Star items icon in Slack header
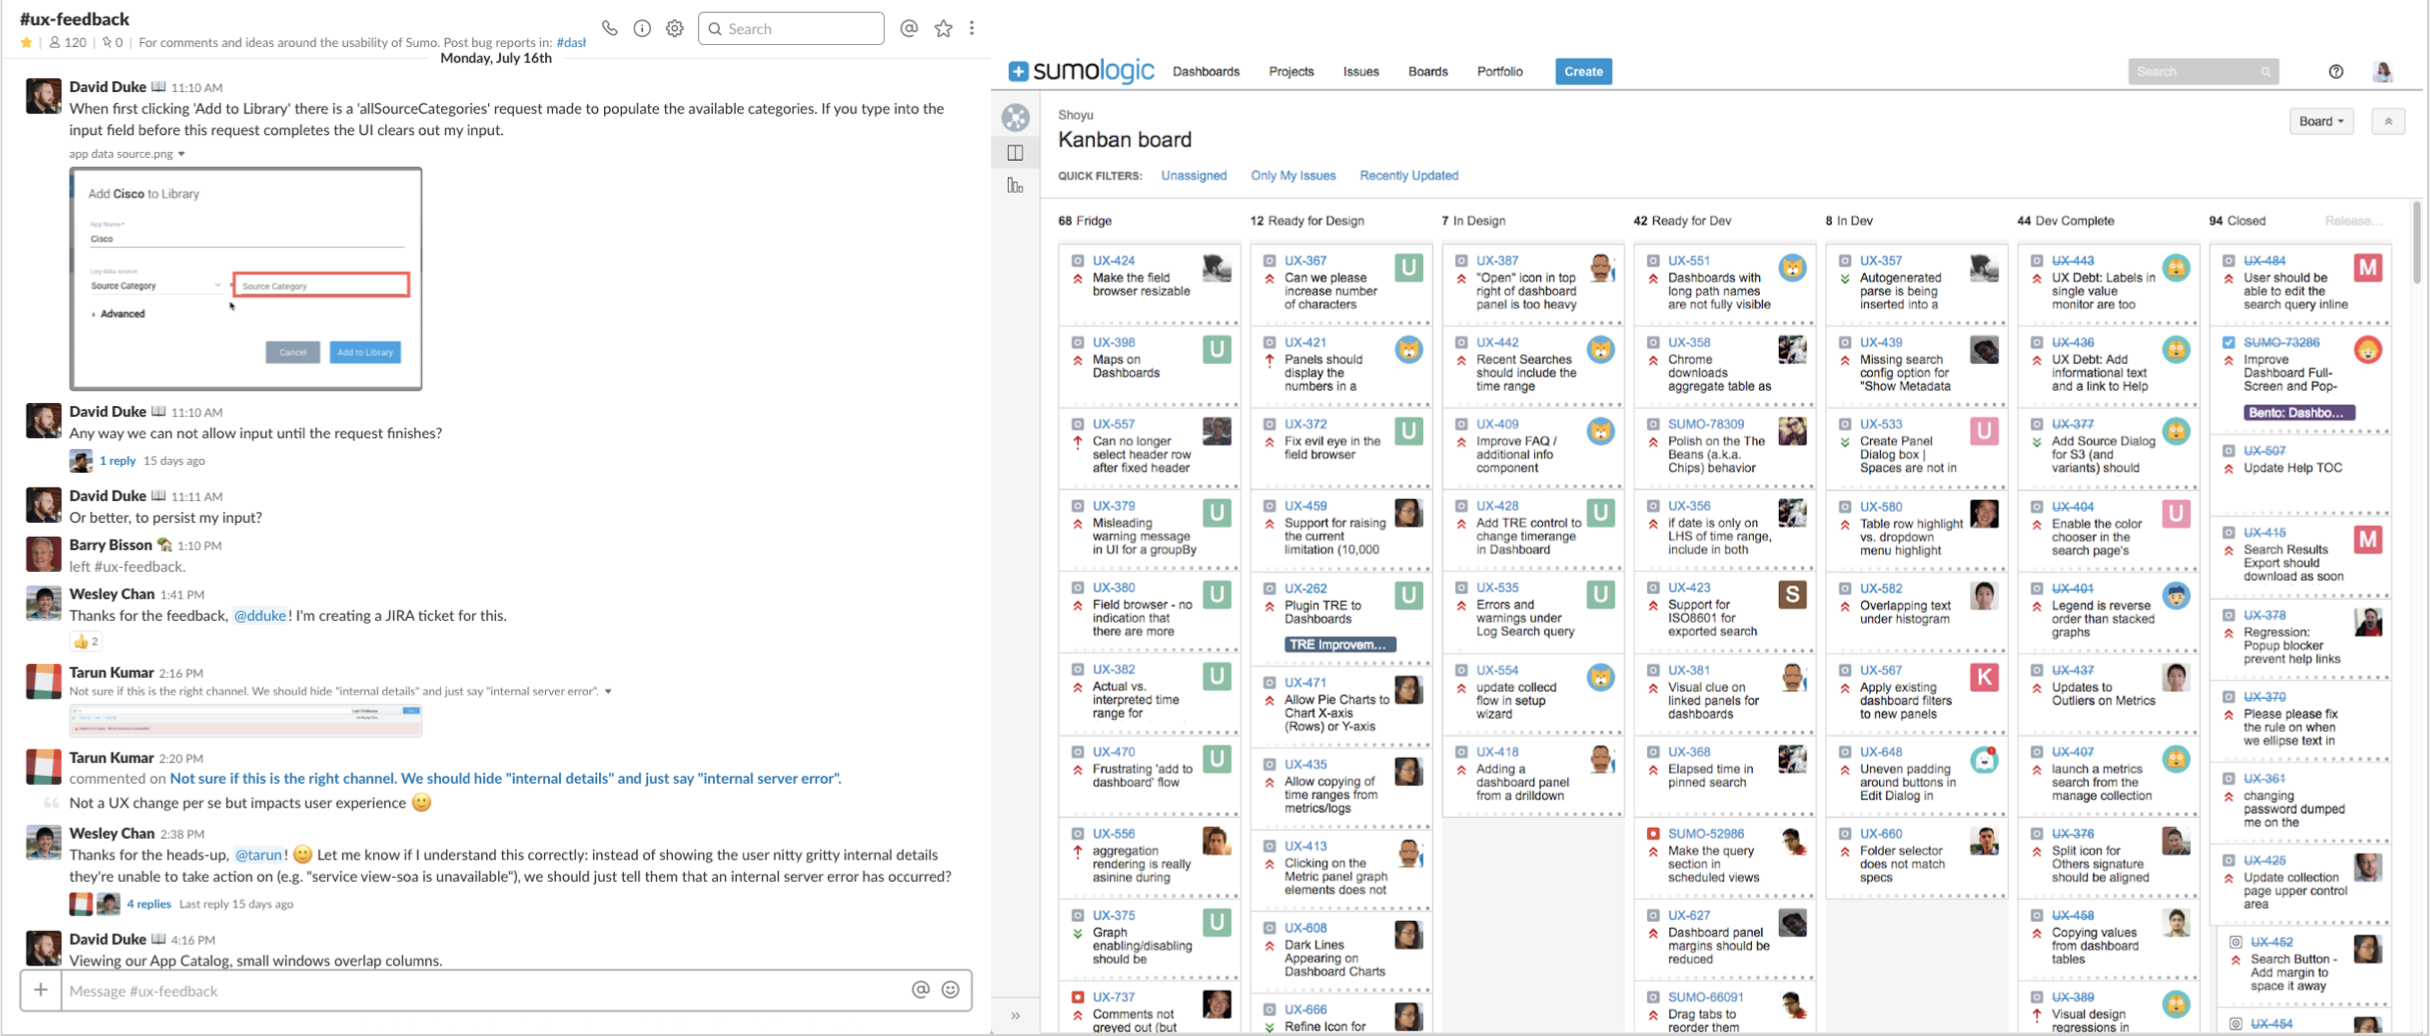This screenshot has height=1036, width=2430. click(943, 28)
